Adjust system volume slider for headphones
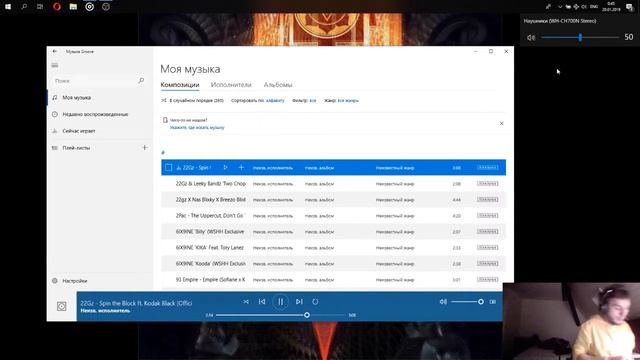 pyautogui.click(x=580, y=37)
